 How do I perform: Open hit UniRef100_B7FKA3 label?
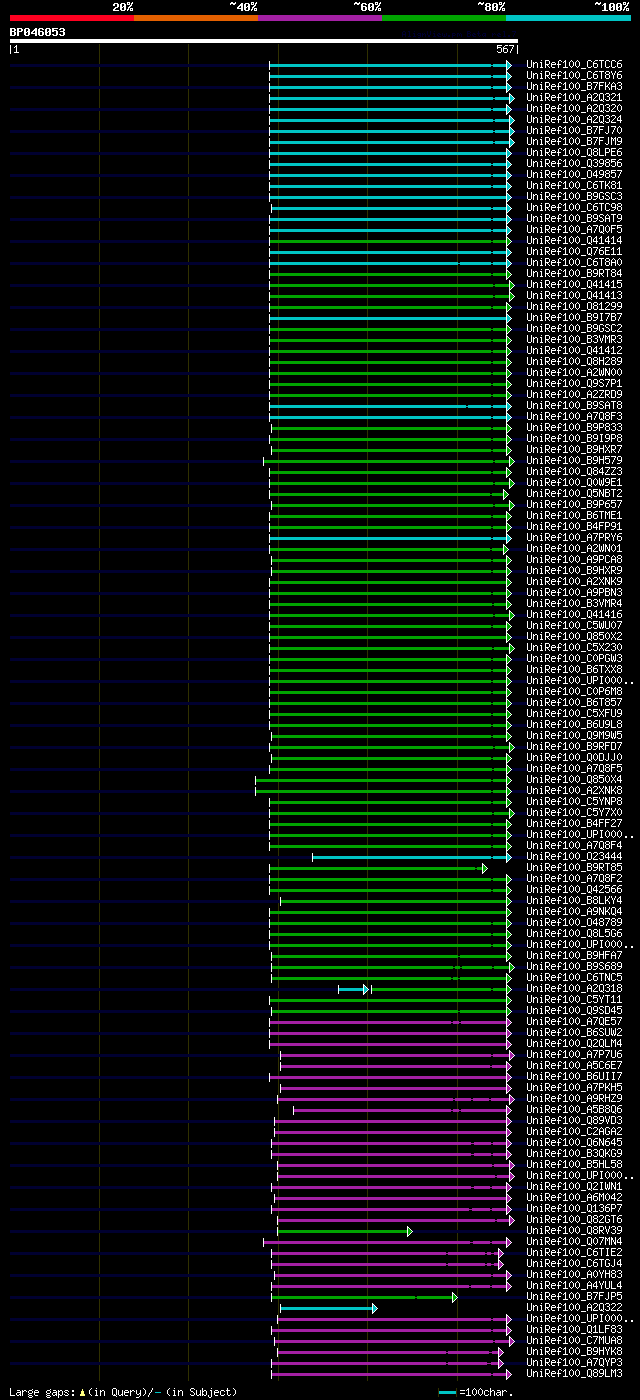coord(574,87)
